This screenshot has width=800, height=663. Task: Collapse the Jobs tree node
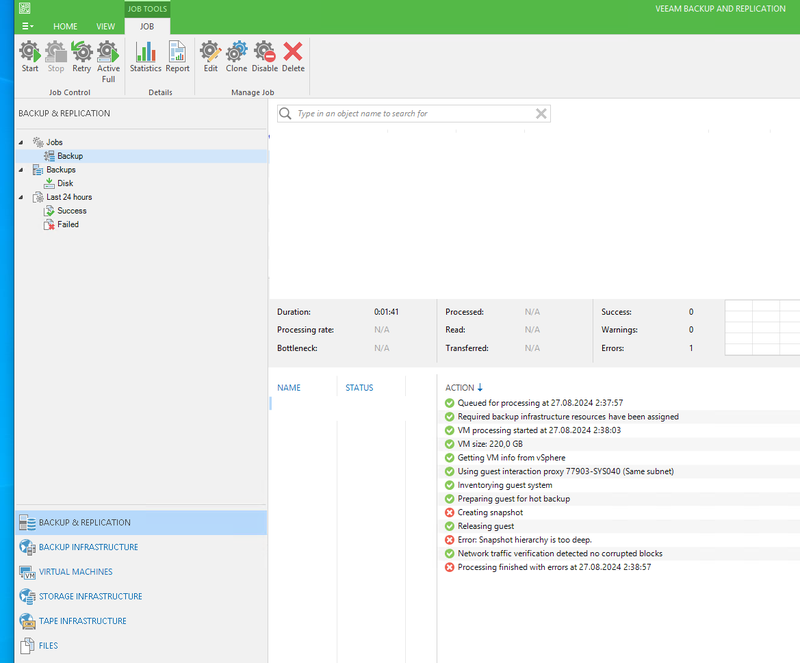22,143
